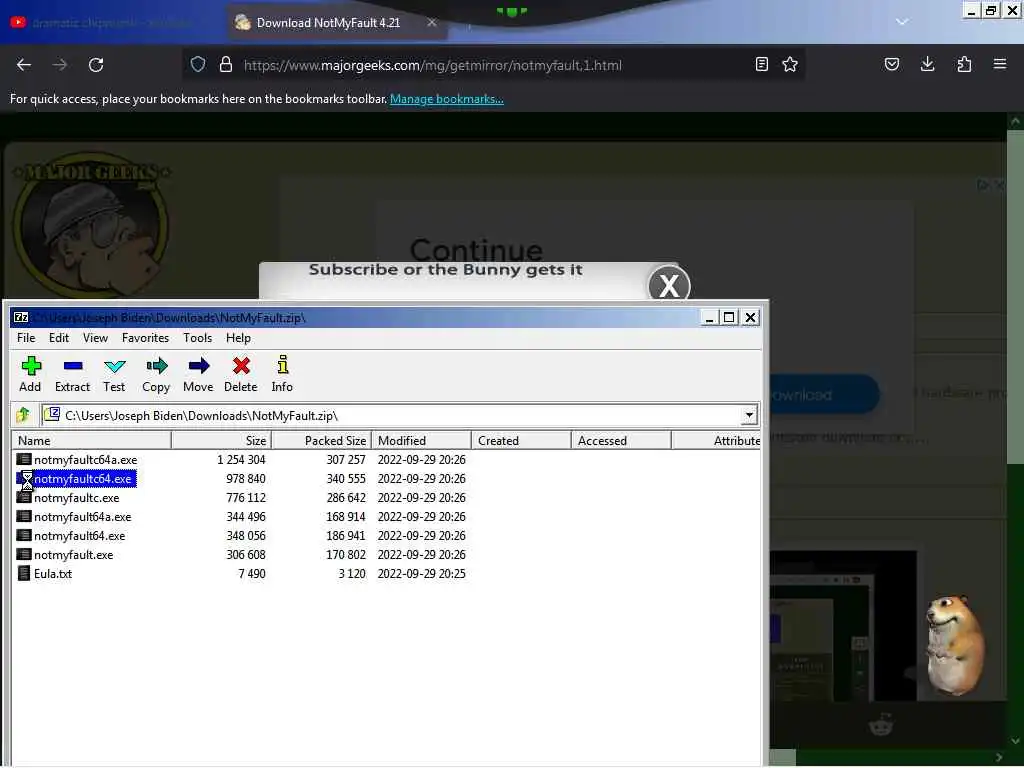
Task: Expand the 7-Zip address path dropdown
Action: (x=749, y=415)
